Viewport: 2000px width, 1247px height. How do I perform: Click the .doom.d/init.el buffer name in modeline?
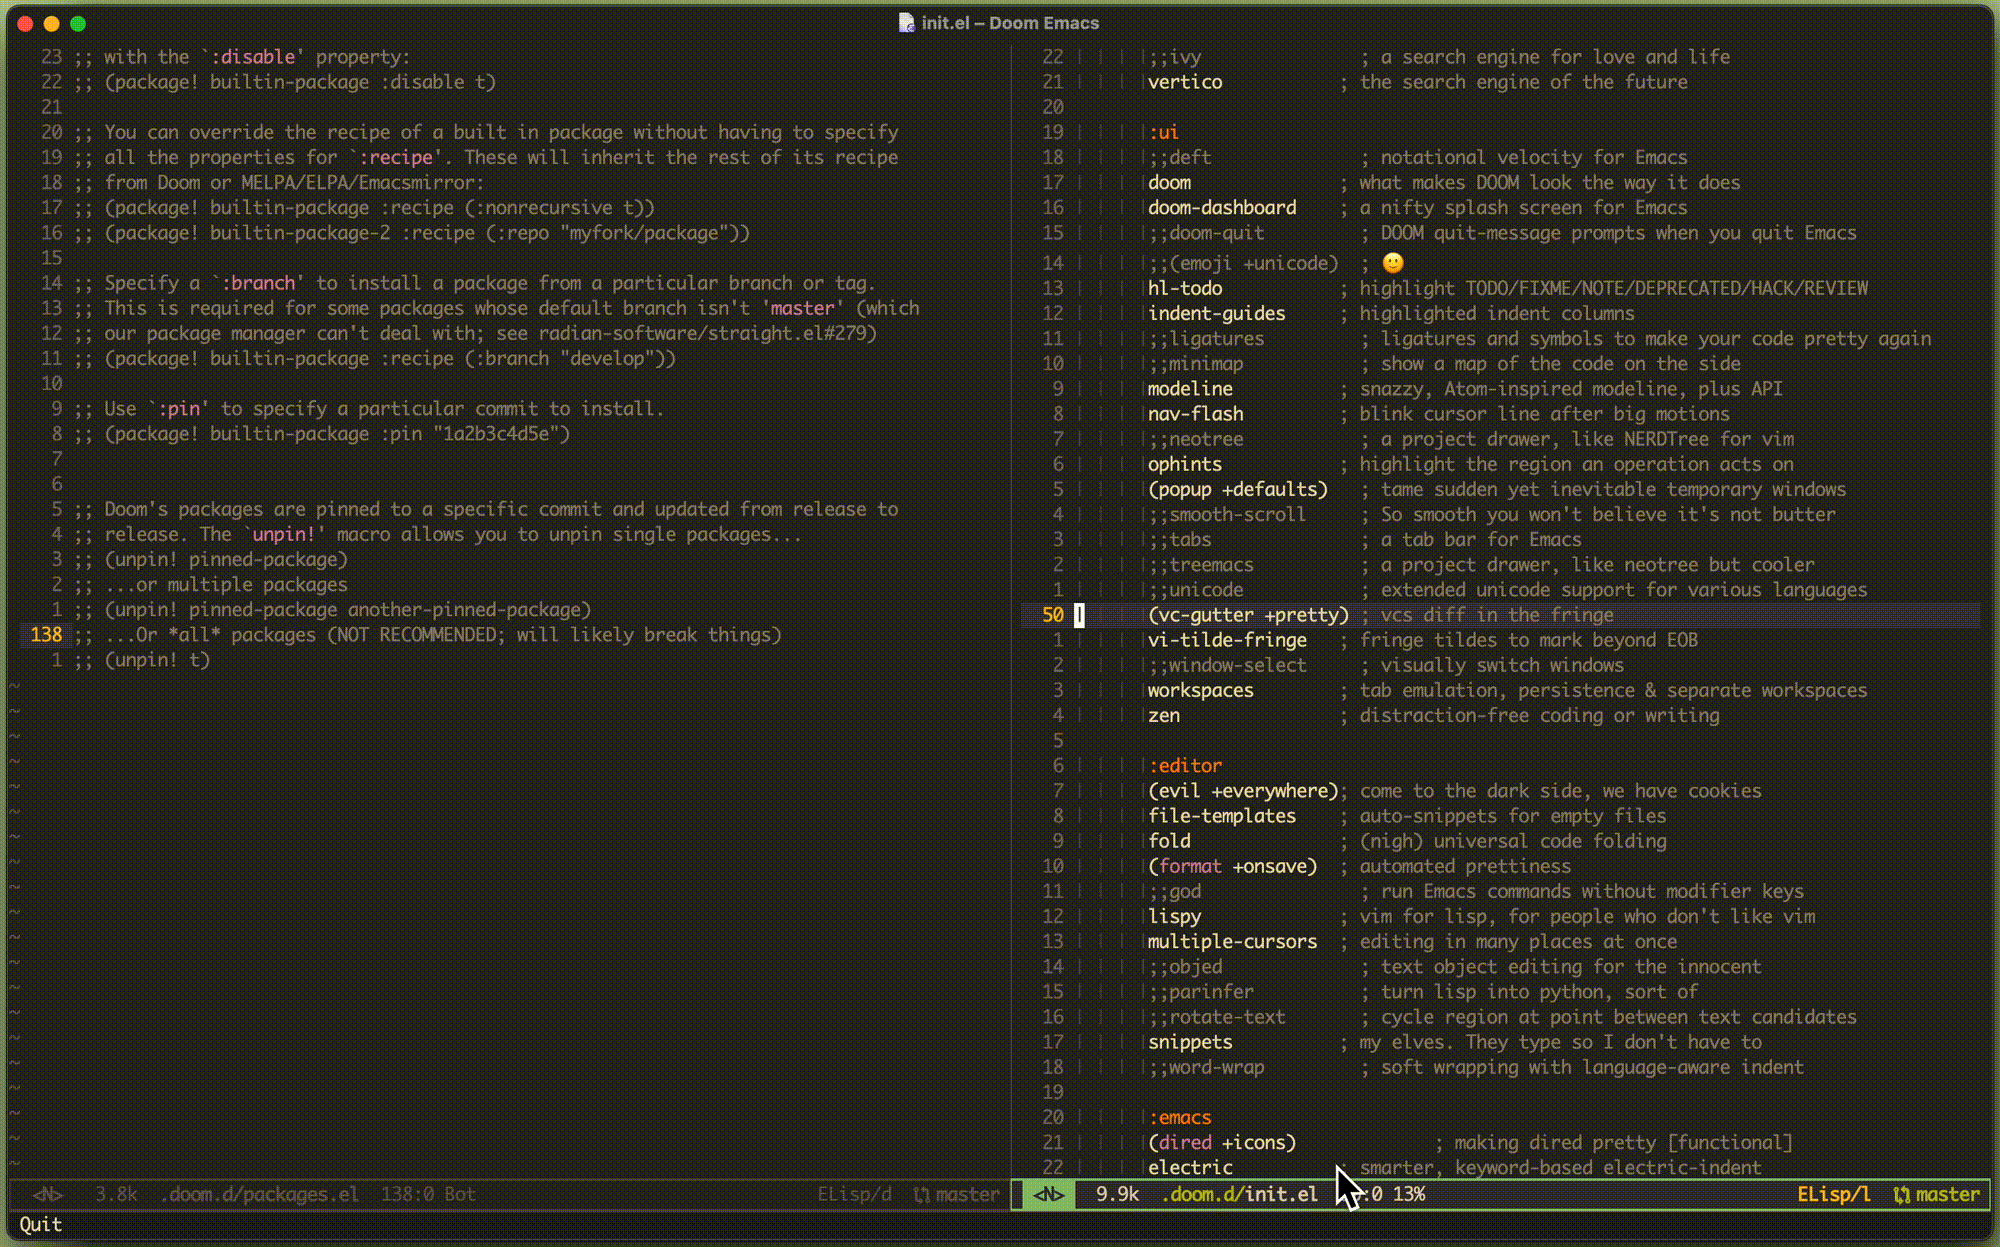(1239, 1194)
